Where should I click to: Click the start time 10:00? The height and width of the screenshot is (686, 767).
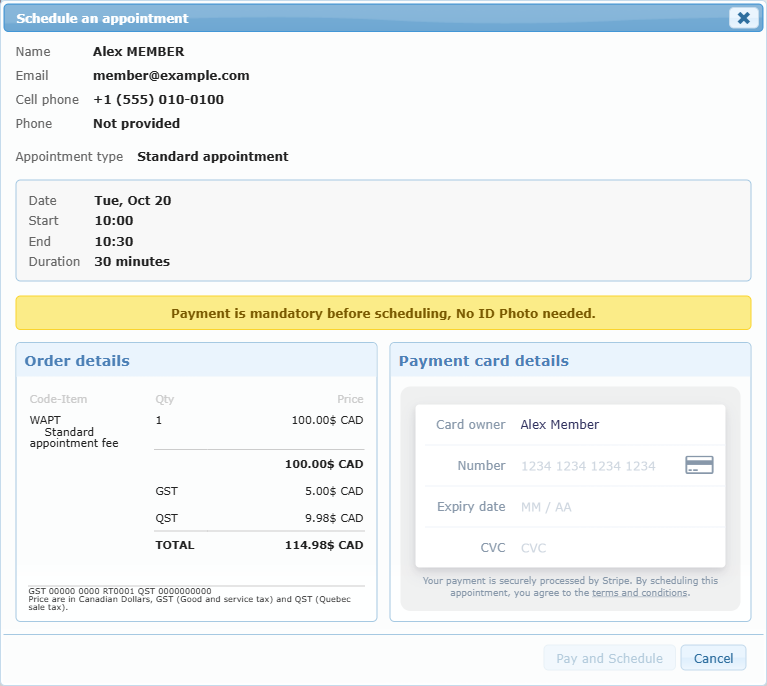pyautogui.click(x=113, y=221)
